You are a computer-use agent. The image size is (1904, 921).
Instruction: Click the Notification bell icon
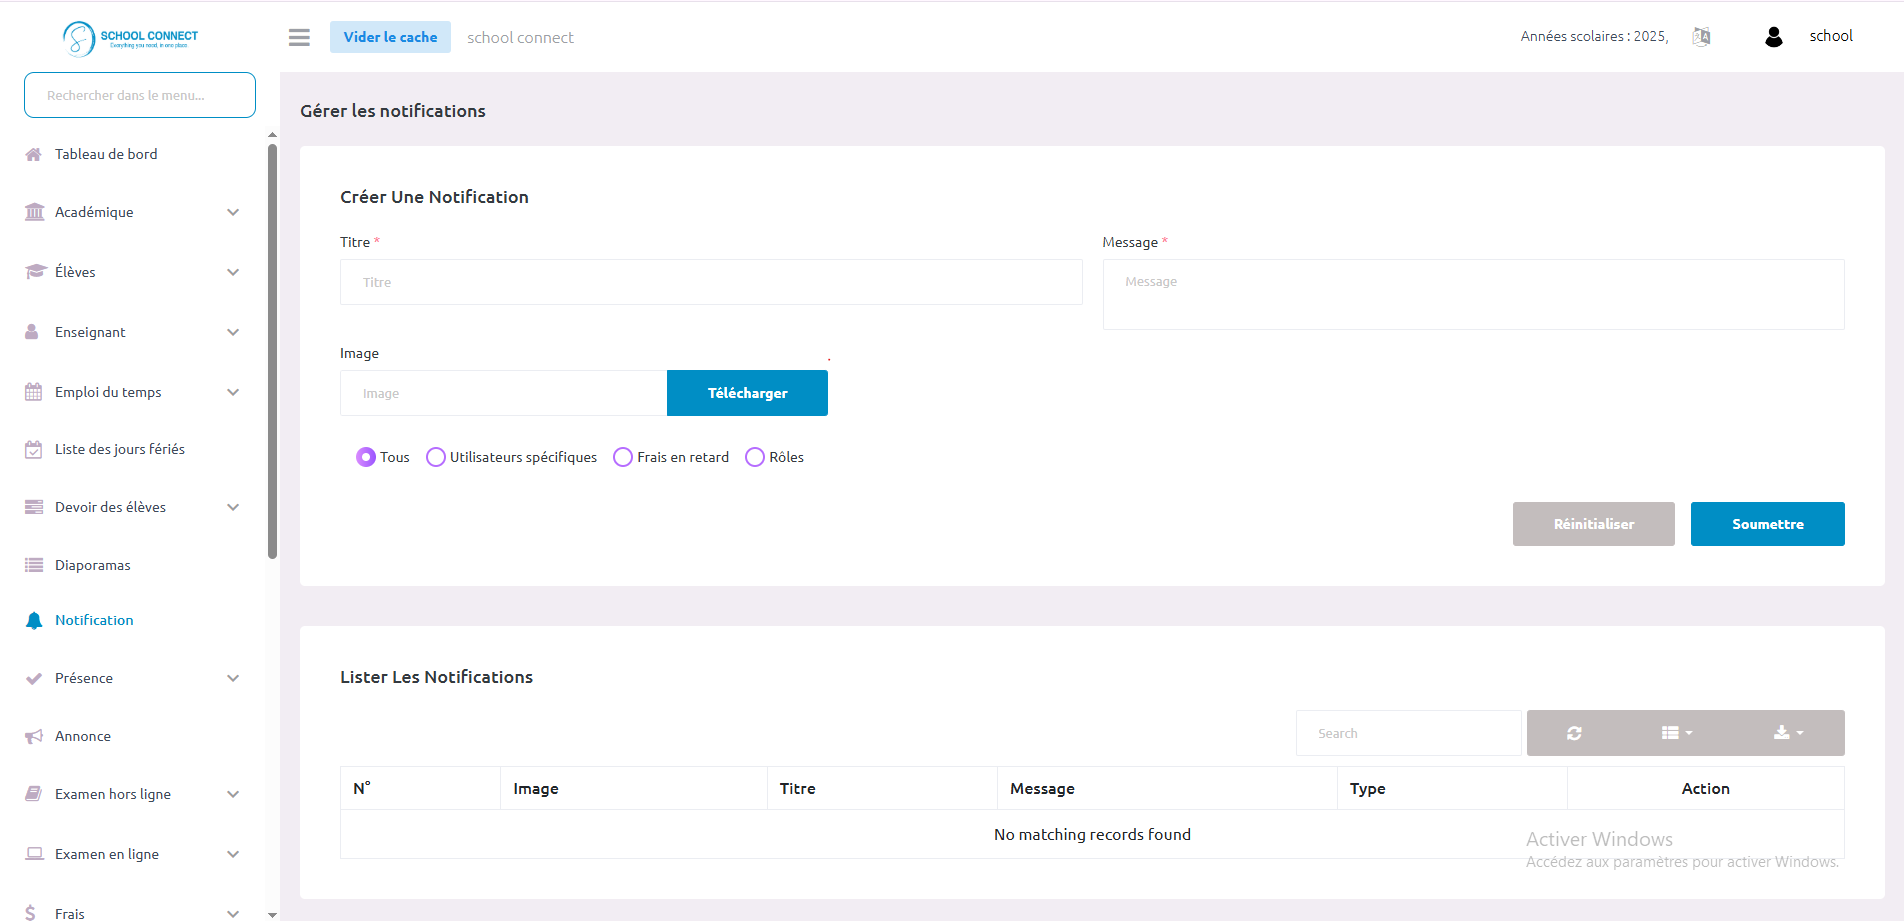coord(34,620)
